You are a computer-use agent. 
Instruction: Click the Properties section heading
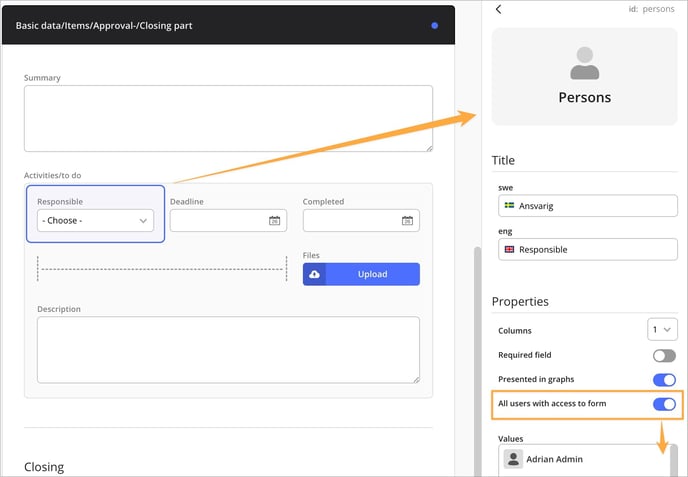click(520, 301)
